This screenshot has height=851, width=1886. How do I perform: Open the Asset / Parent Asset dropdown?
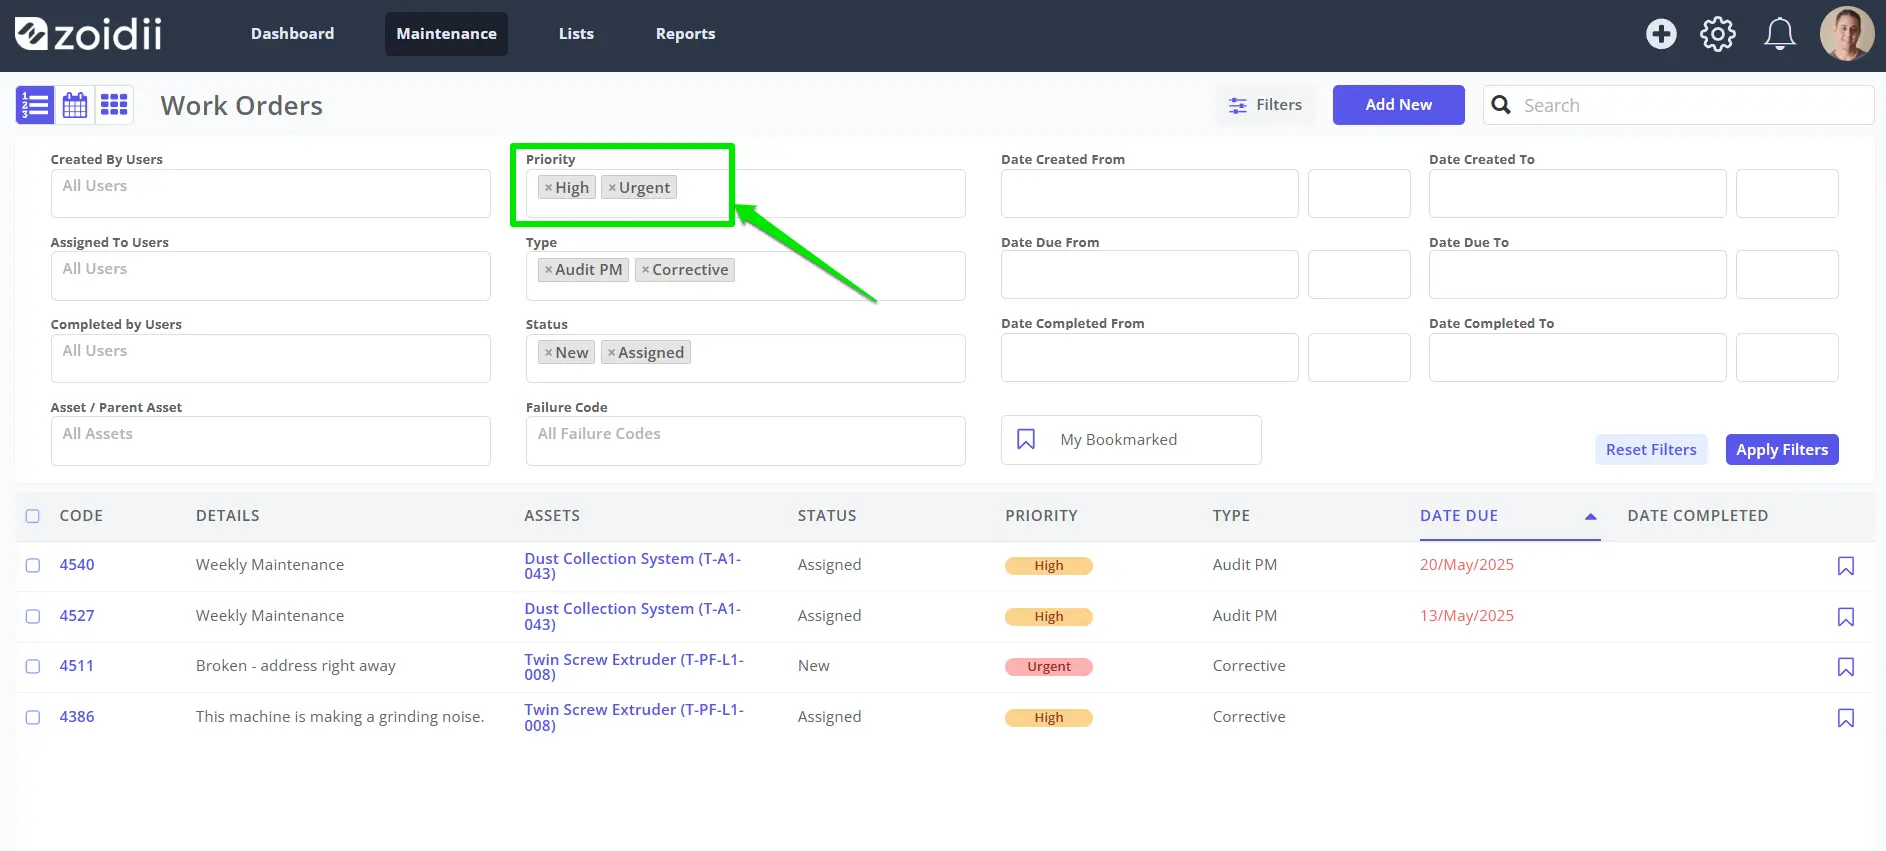(x=271, y=441)
